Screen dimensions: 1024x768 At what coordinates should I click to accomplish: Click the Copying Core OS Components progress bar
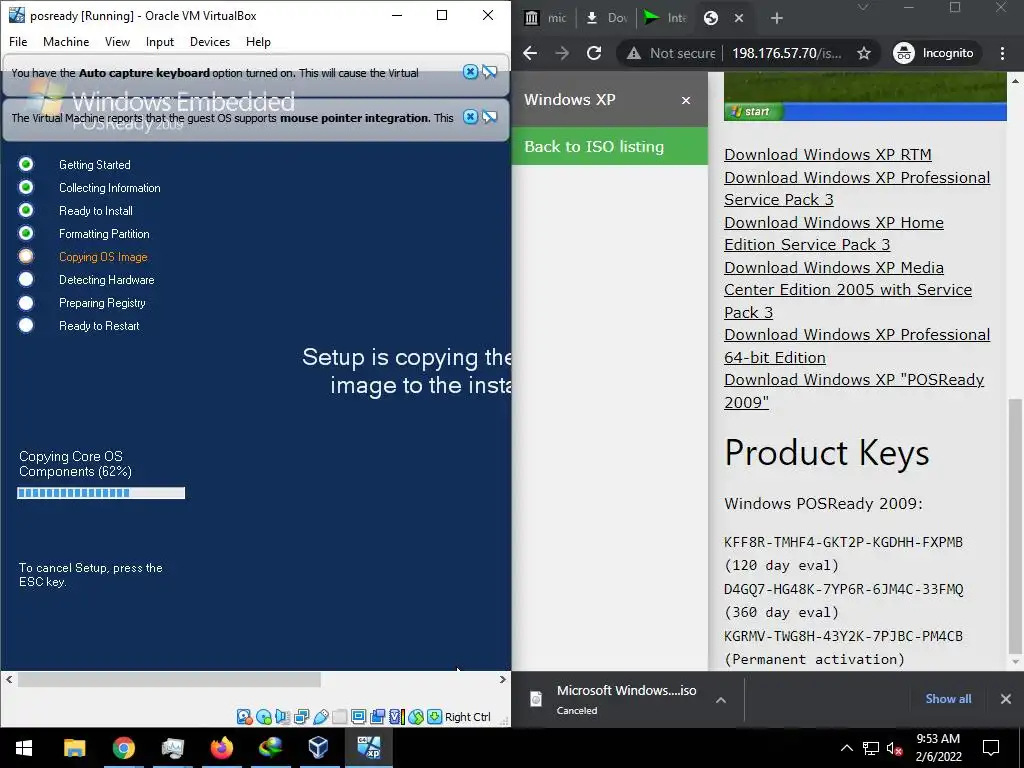[101, 493]
